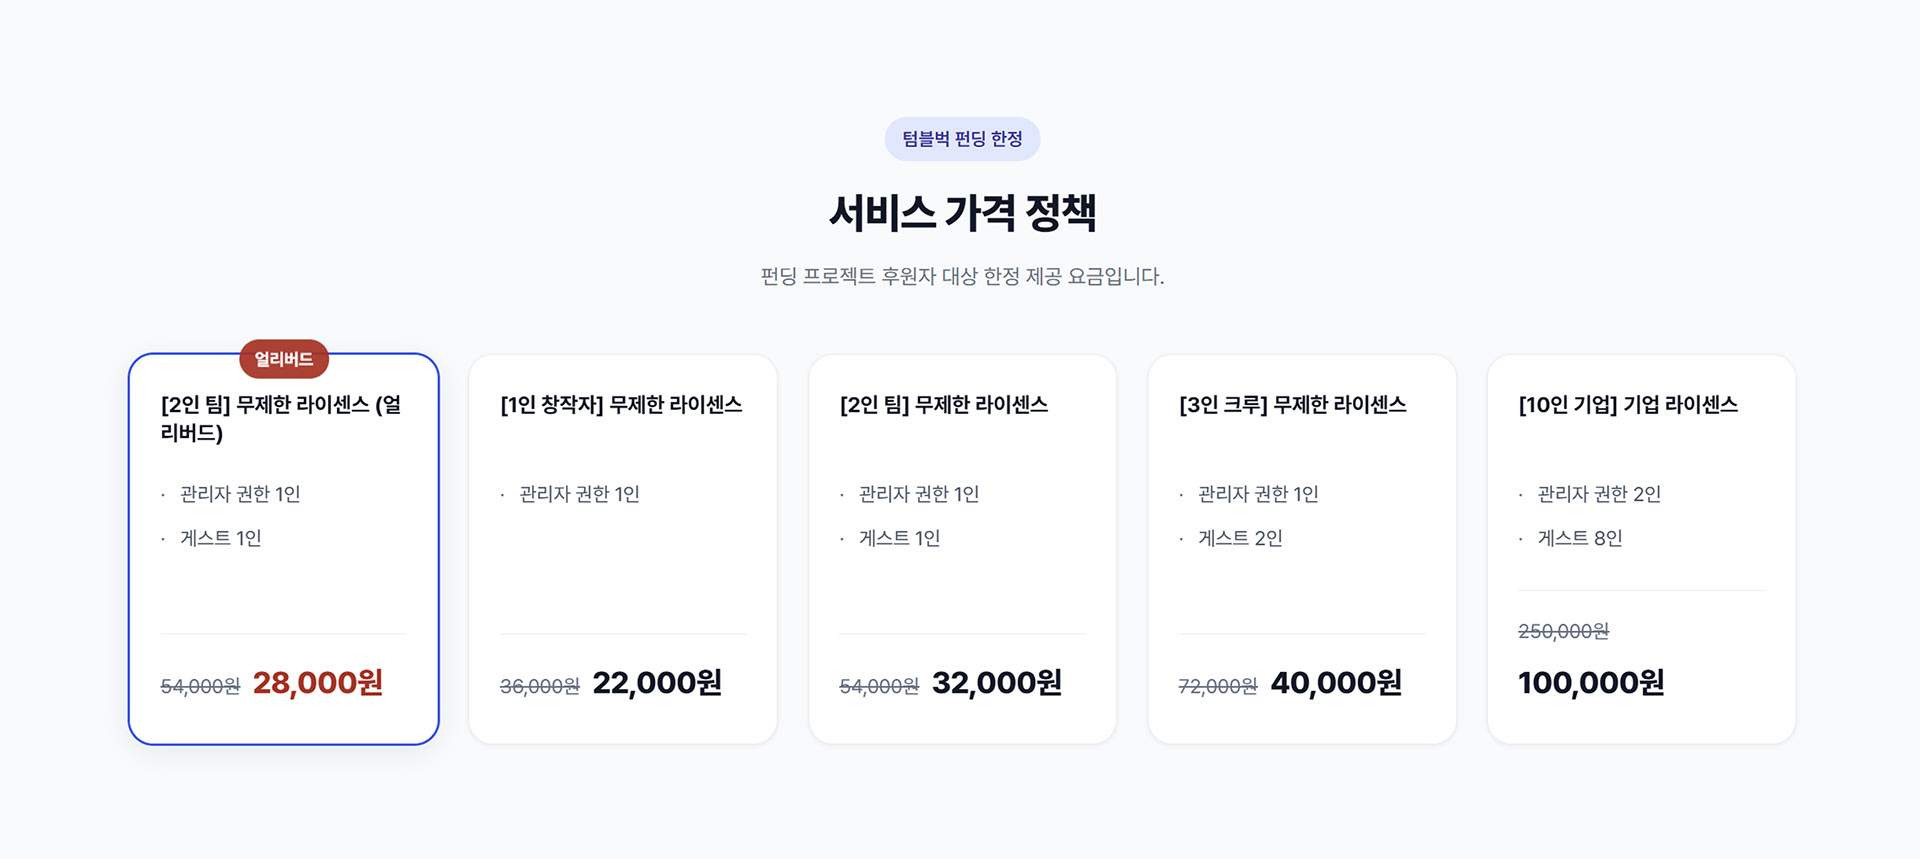The image size is (1920, 859).
Task: Click 관리자 권한 1인 in the 1인 창작자 card
Action: click(x=579, y=494)
